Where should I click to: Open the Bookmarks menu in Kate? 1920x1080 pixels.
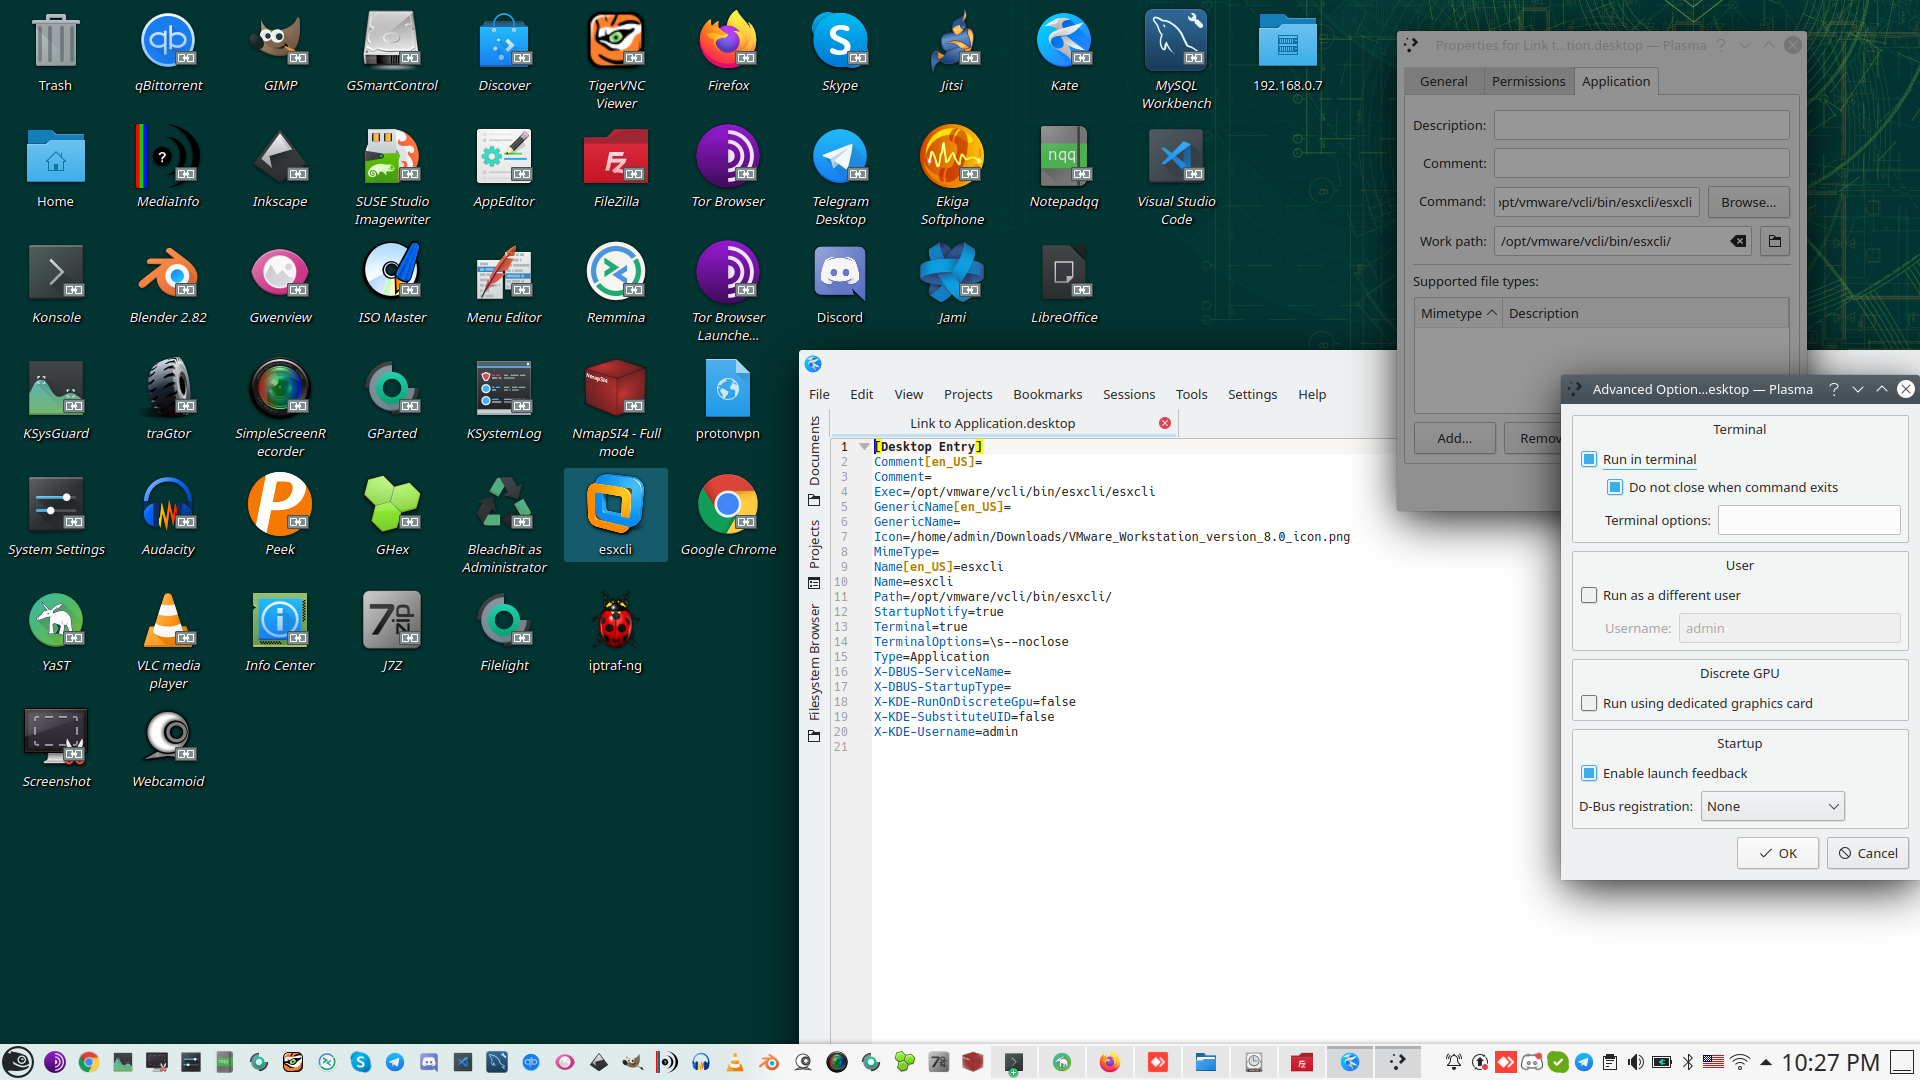click(1047, 394)
